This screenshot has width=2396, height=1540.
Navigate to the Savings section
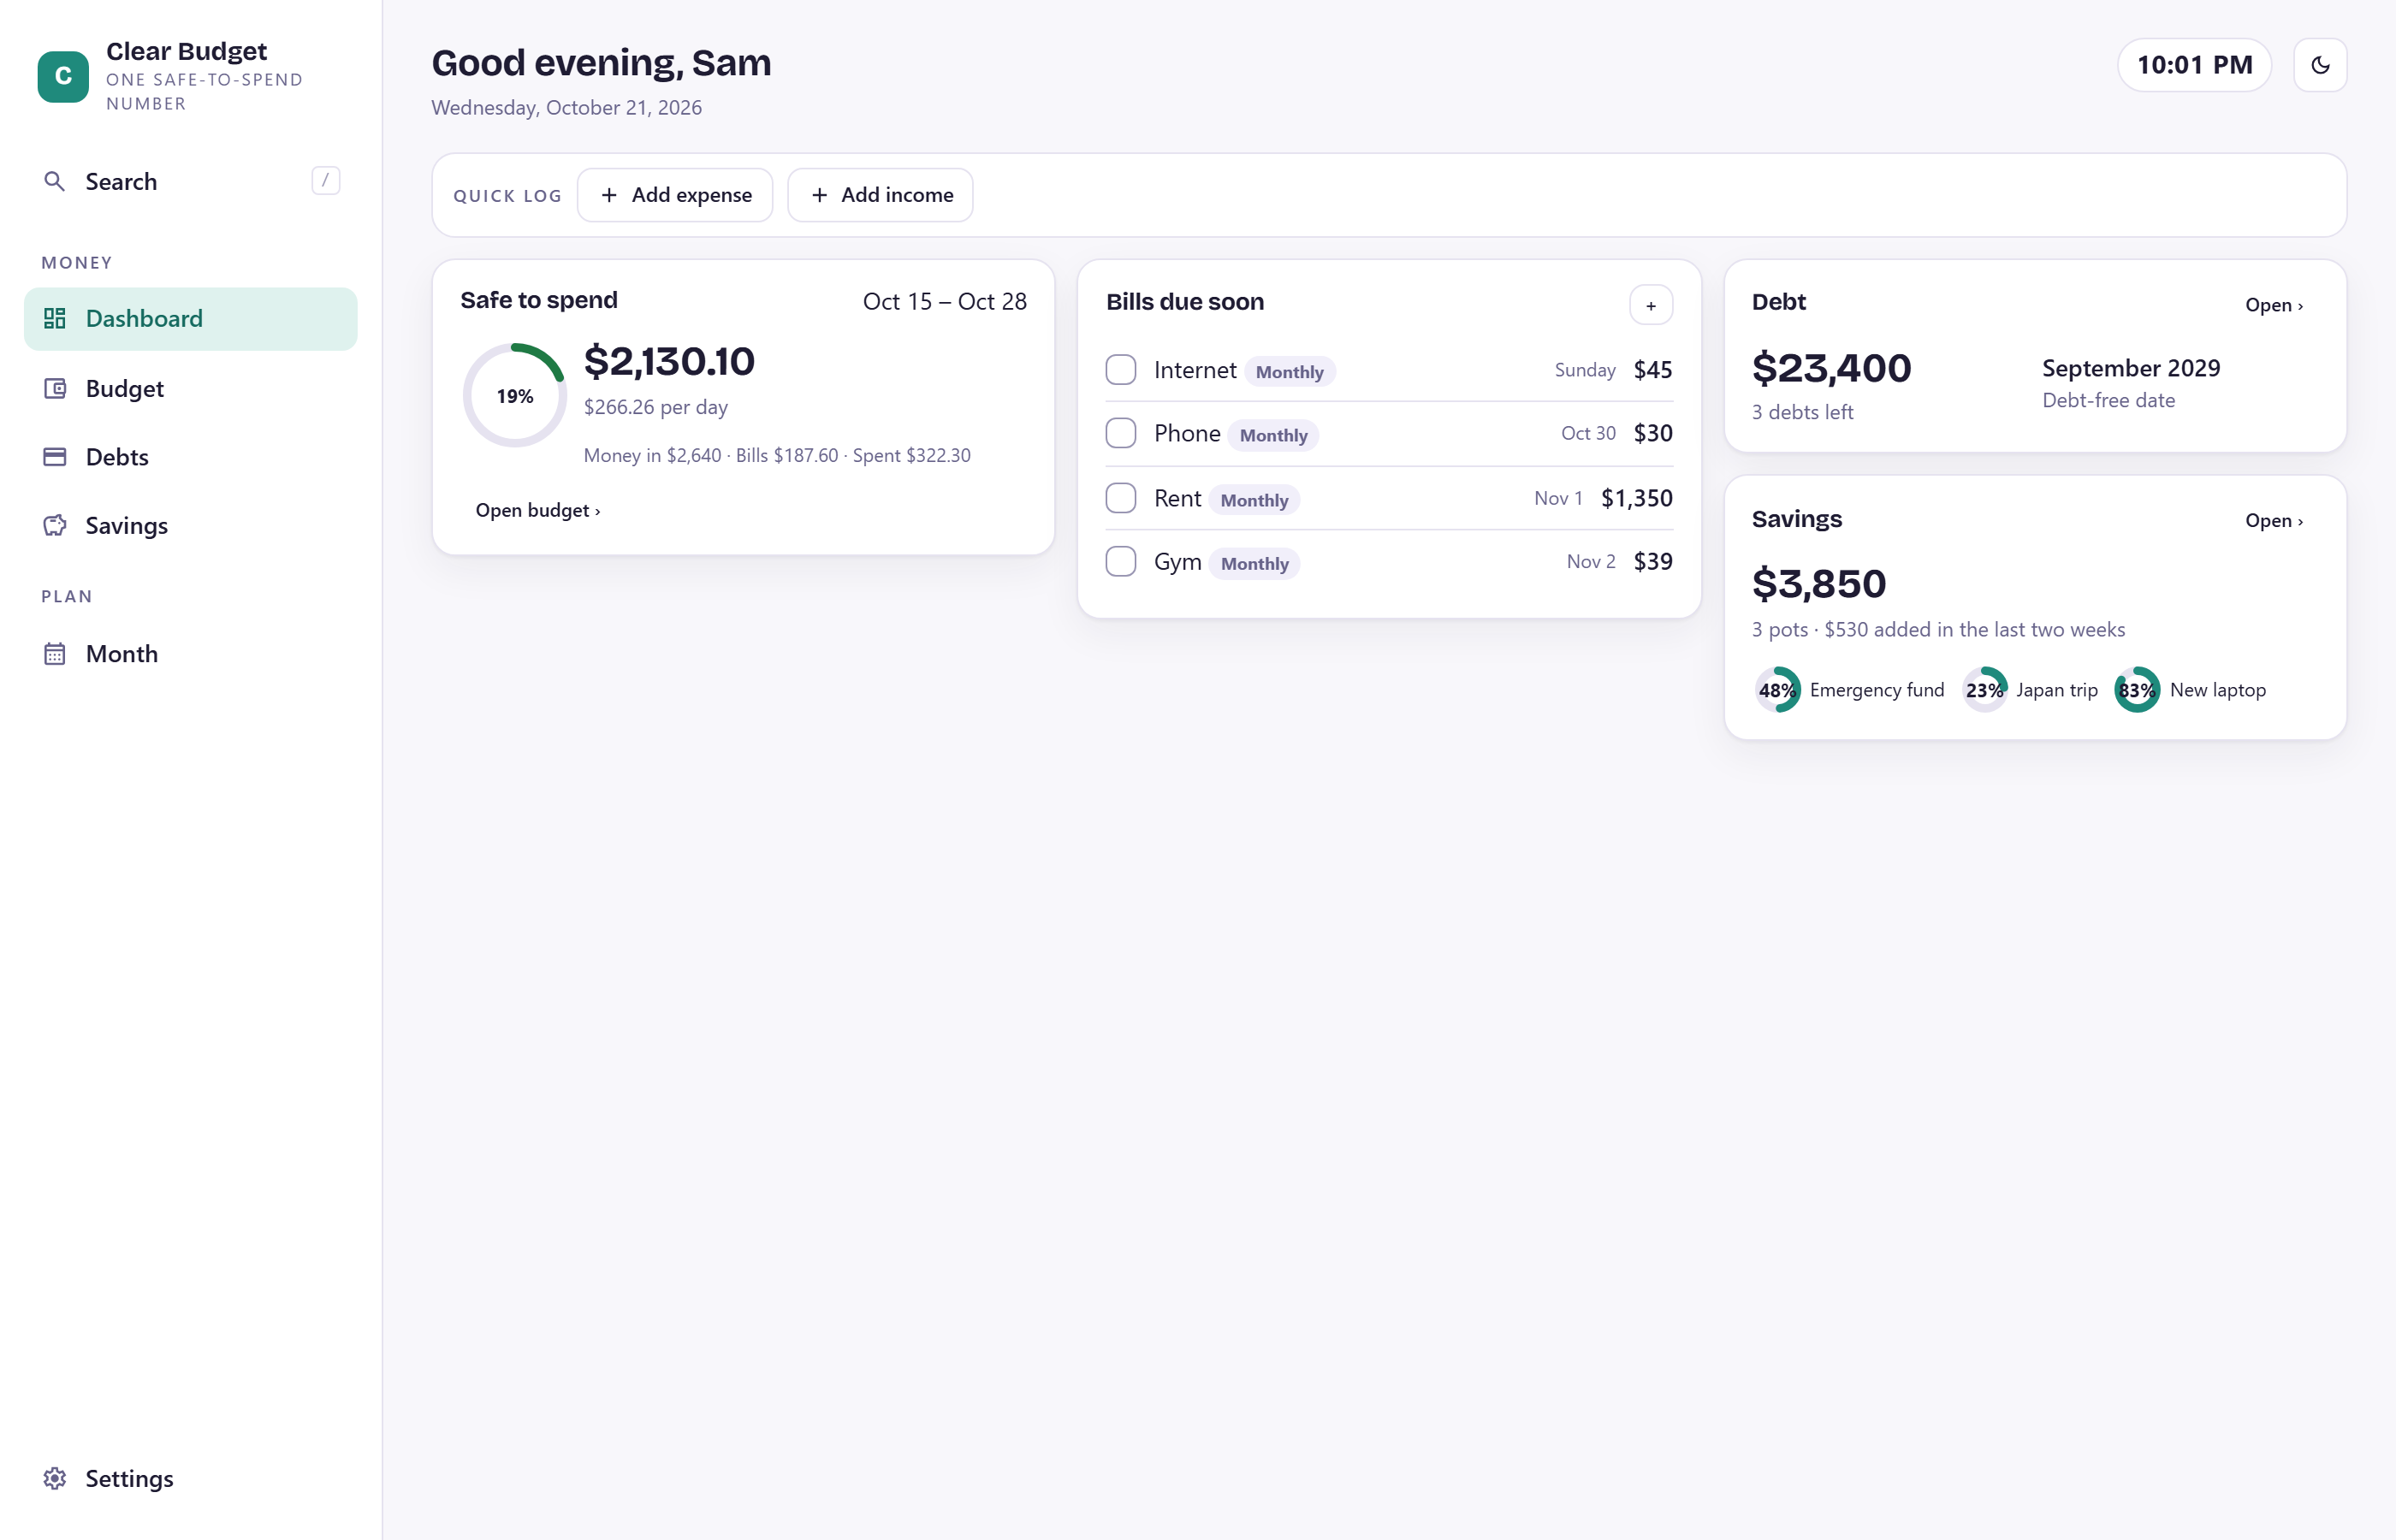pos(190,525)
